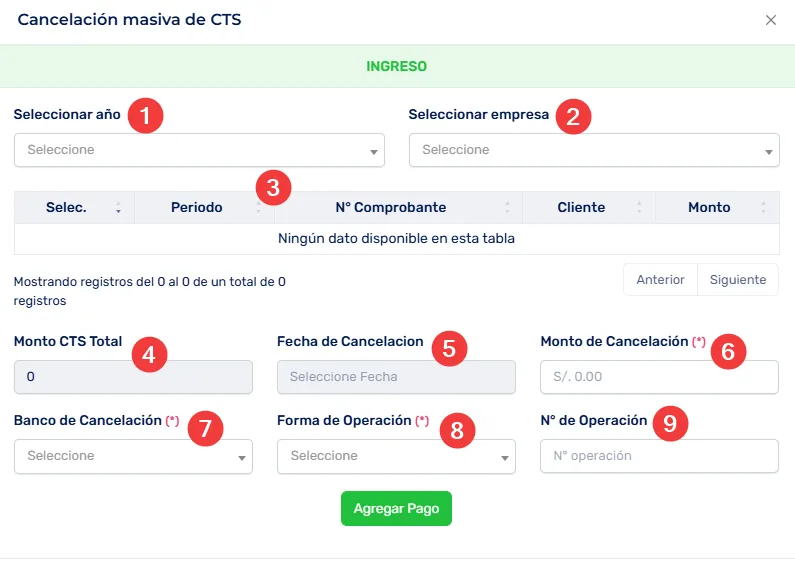795x585 pixels.
Task: Open the Seleccionar empresa dropdown
Action: (594, 150)
